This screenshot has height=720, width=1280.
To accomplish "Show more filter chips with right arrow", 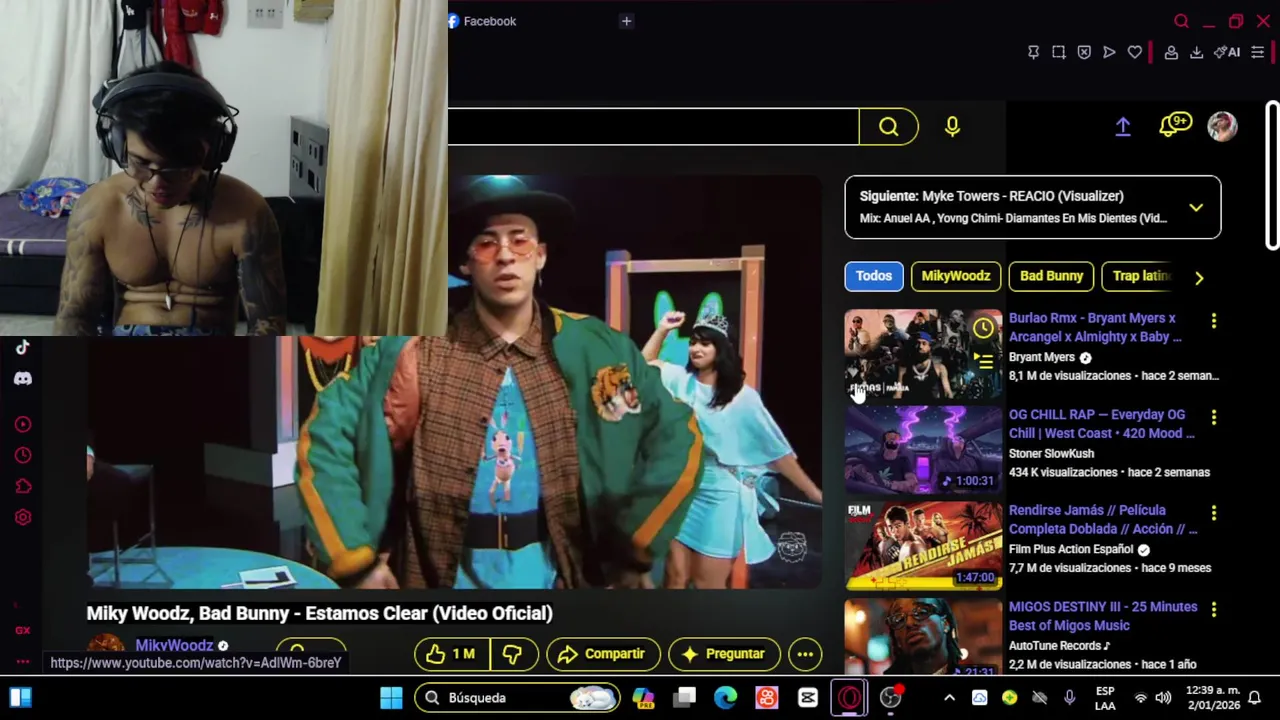I will (1199, 278).
